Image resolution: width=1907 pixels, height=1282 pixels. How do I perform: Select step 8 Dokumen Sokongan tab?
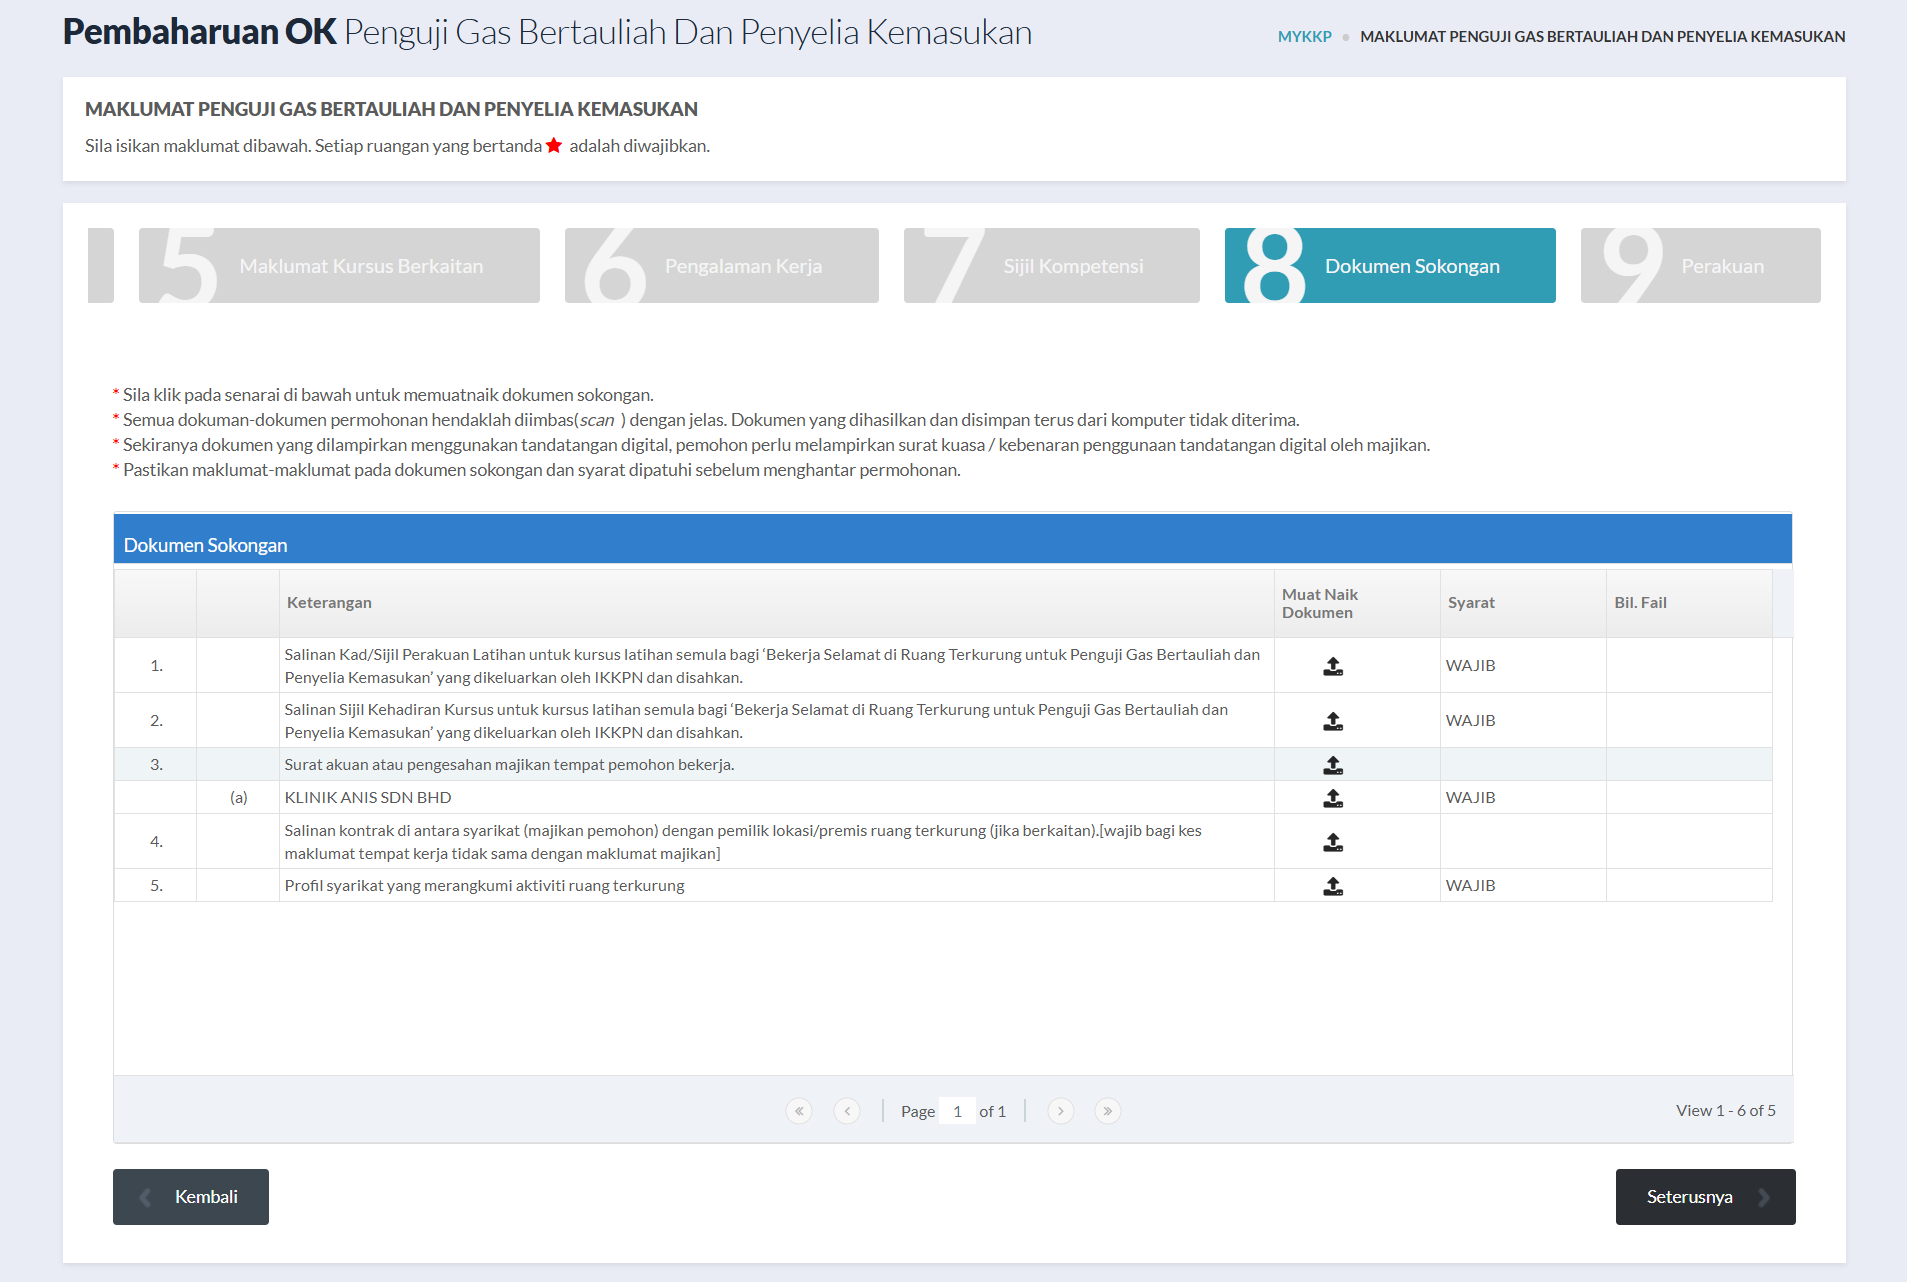(1389, 266)
